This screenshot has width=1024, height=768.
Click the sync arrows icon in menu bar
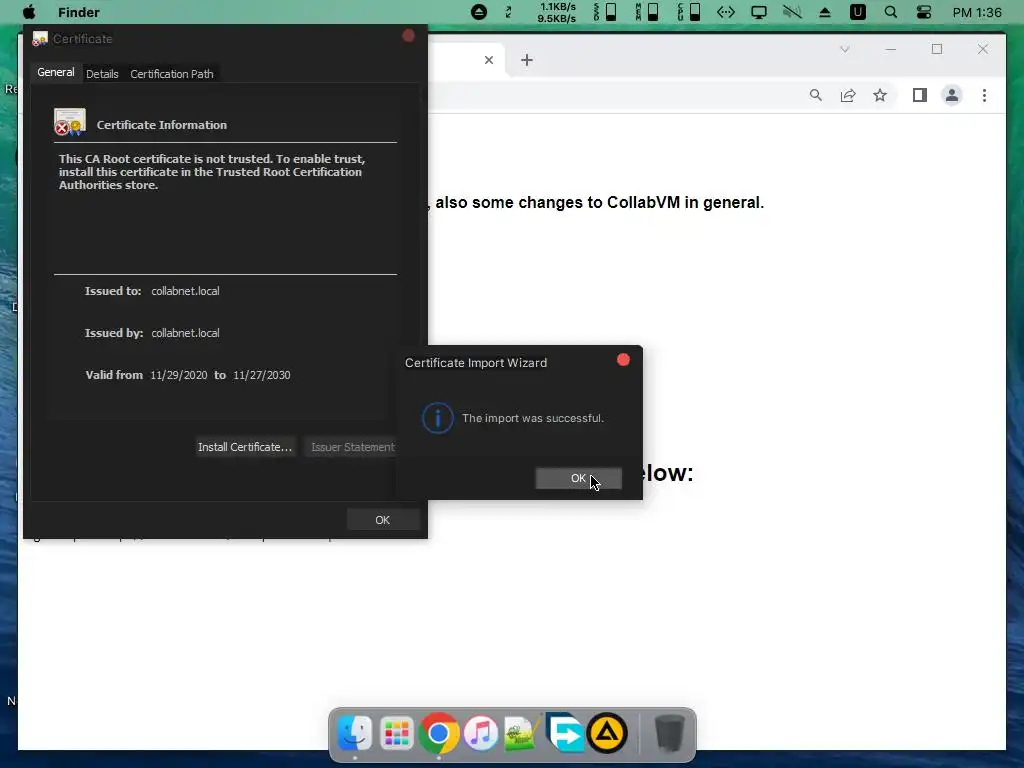(508, 12)
